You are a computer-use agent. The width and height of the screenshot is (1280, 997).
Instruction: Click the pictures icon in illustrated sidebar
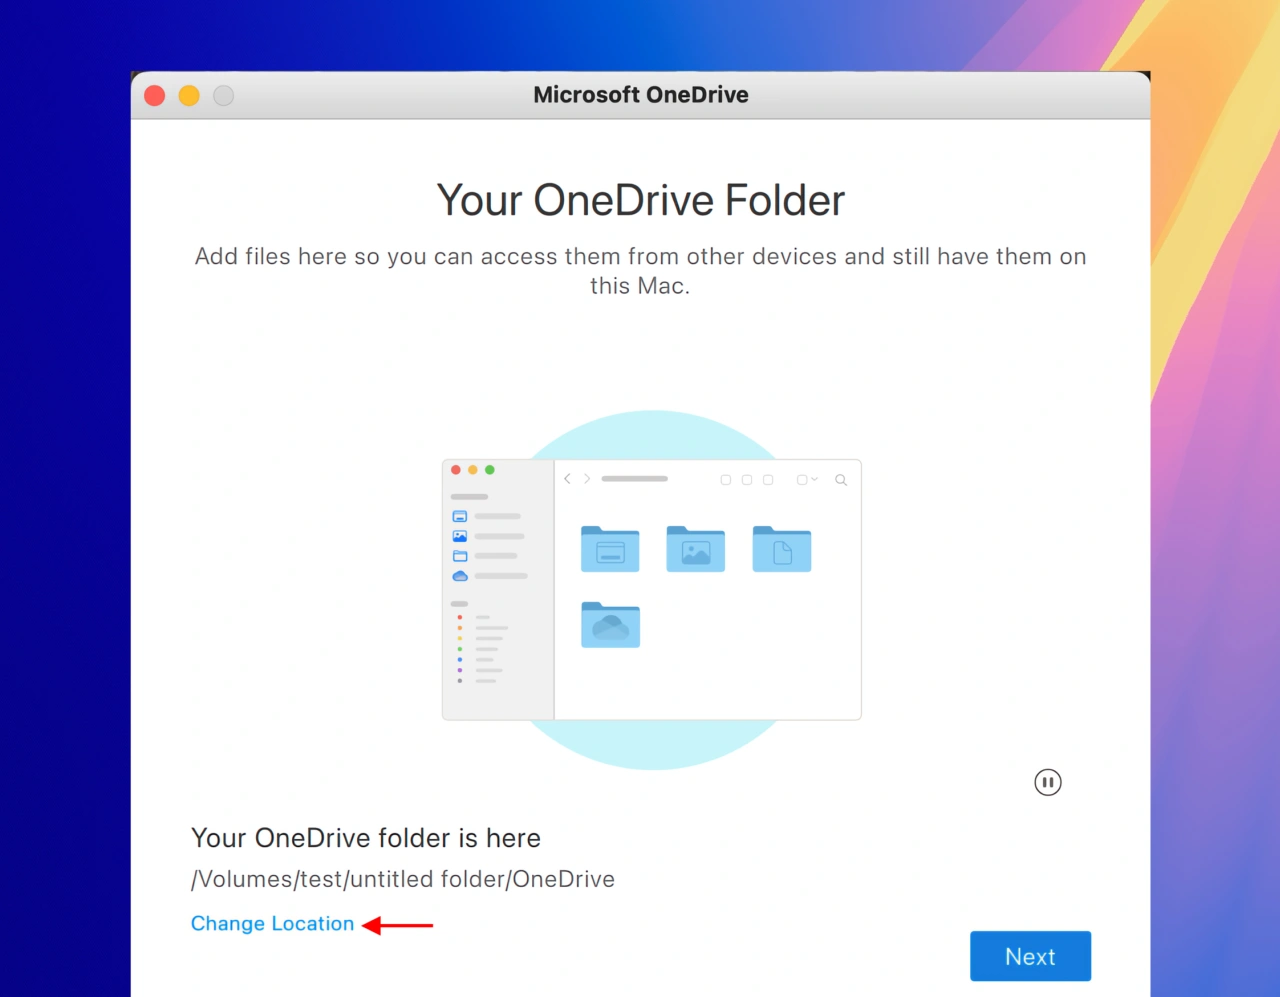pyautogui.click(x=460, y=536)
